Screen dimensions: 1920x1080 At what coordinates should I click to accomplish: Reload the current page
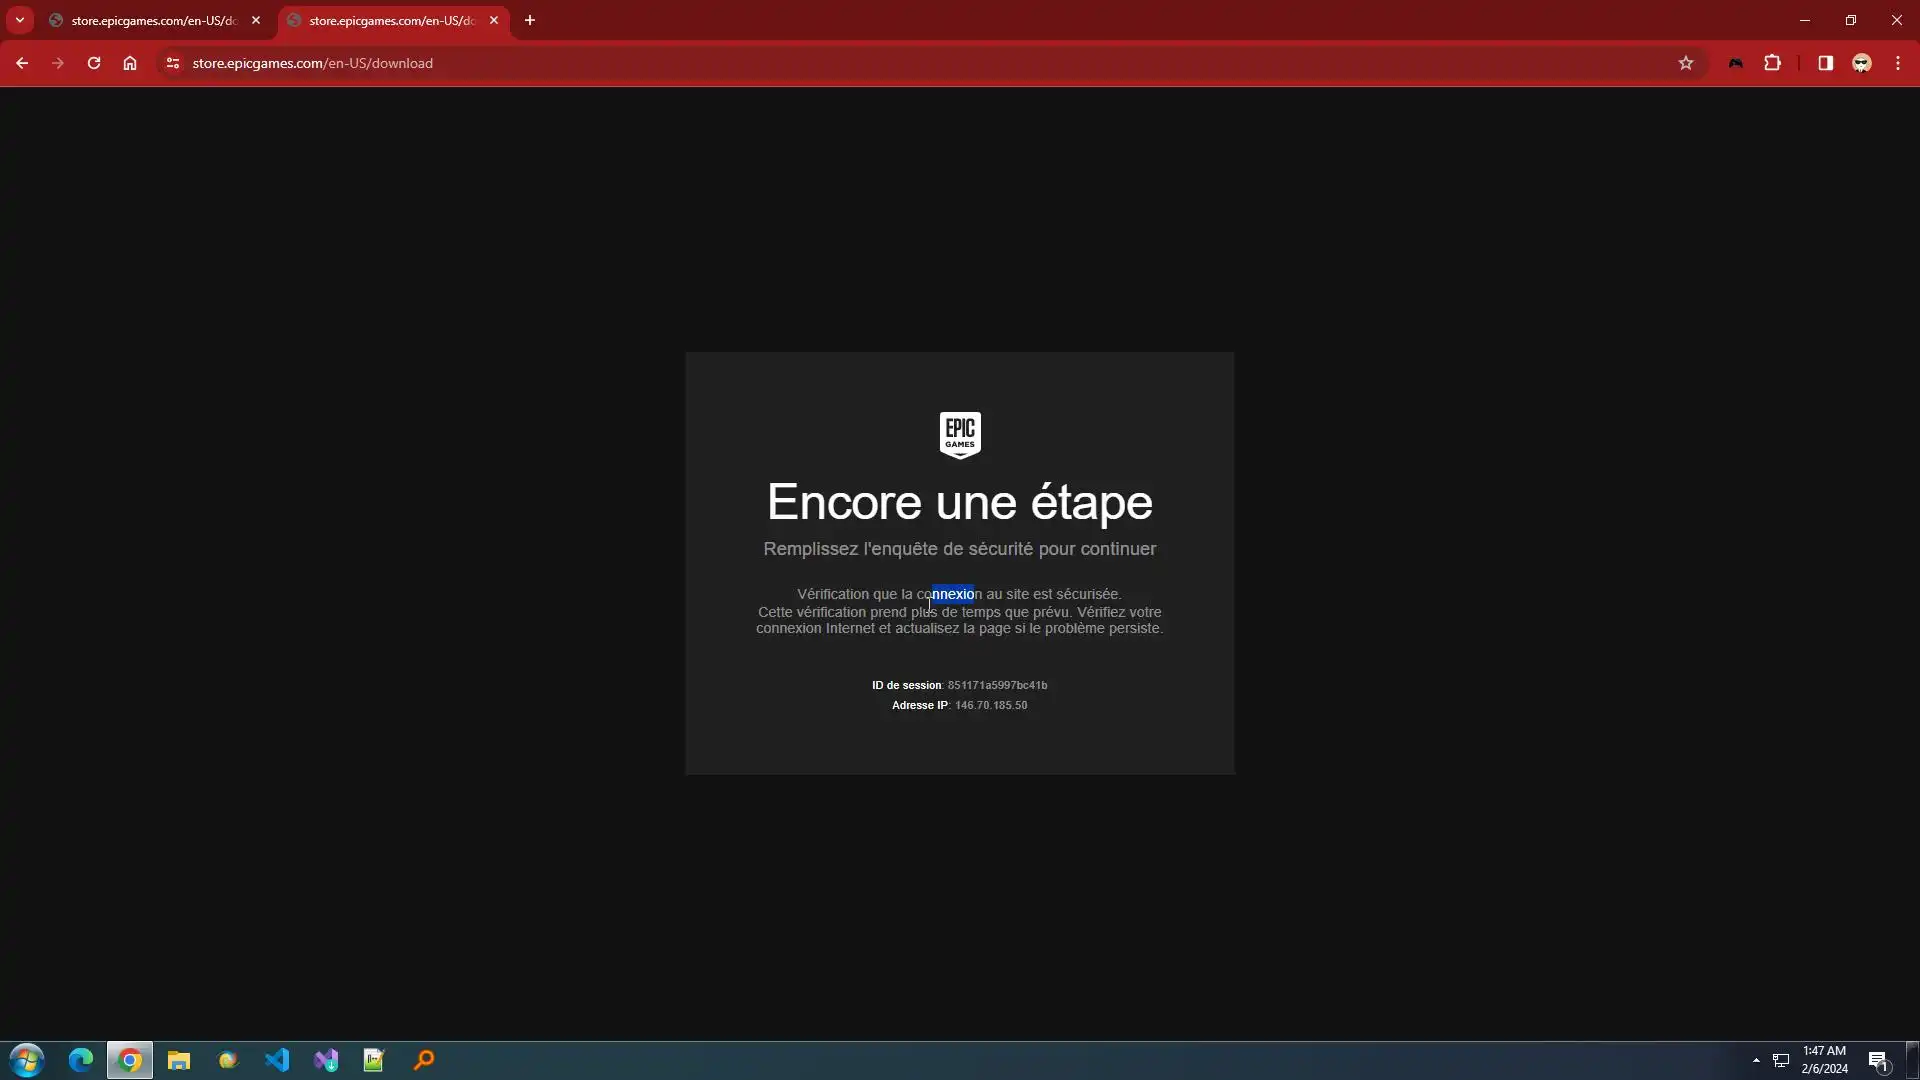pyautogui.click(x=94, y=63)
